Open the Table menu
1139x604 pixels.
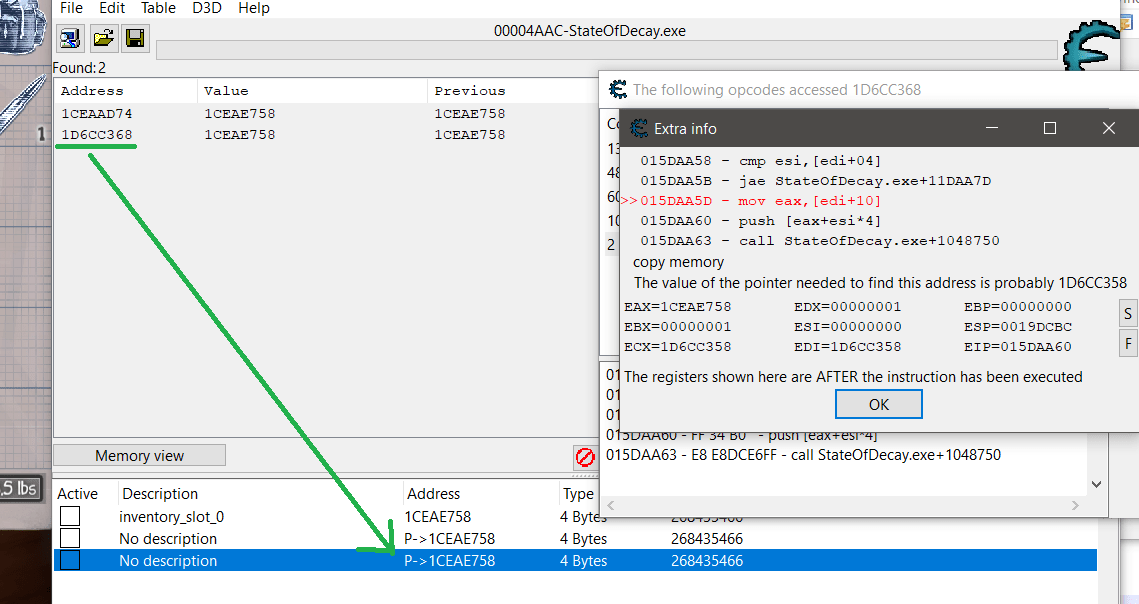pos(158,8)
